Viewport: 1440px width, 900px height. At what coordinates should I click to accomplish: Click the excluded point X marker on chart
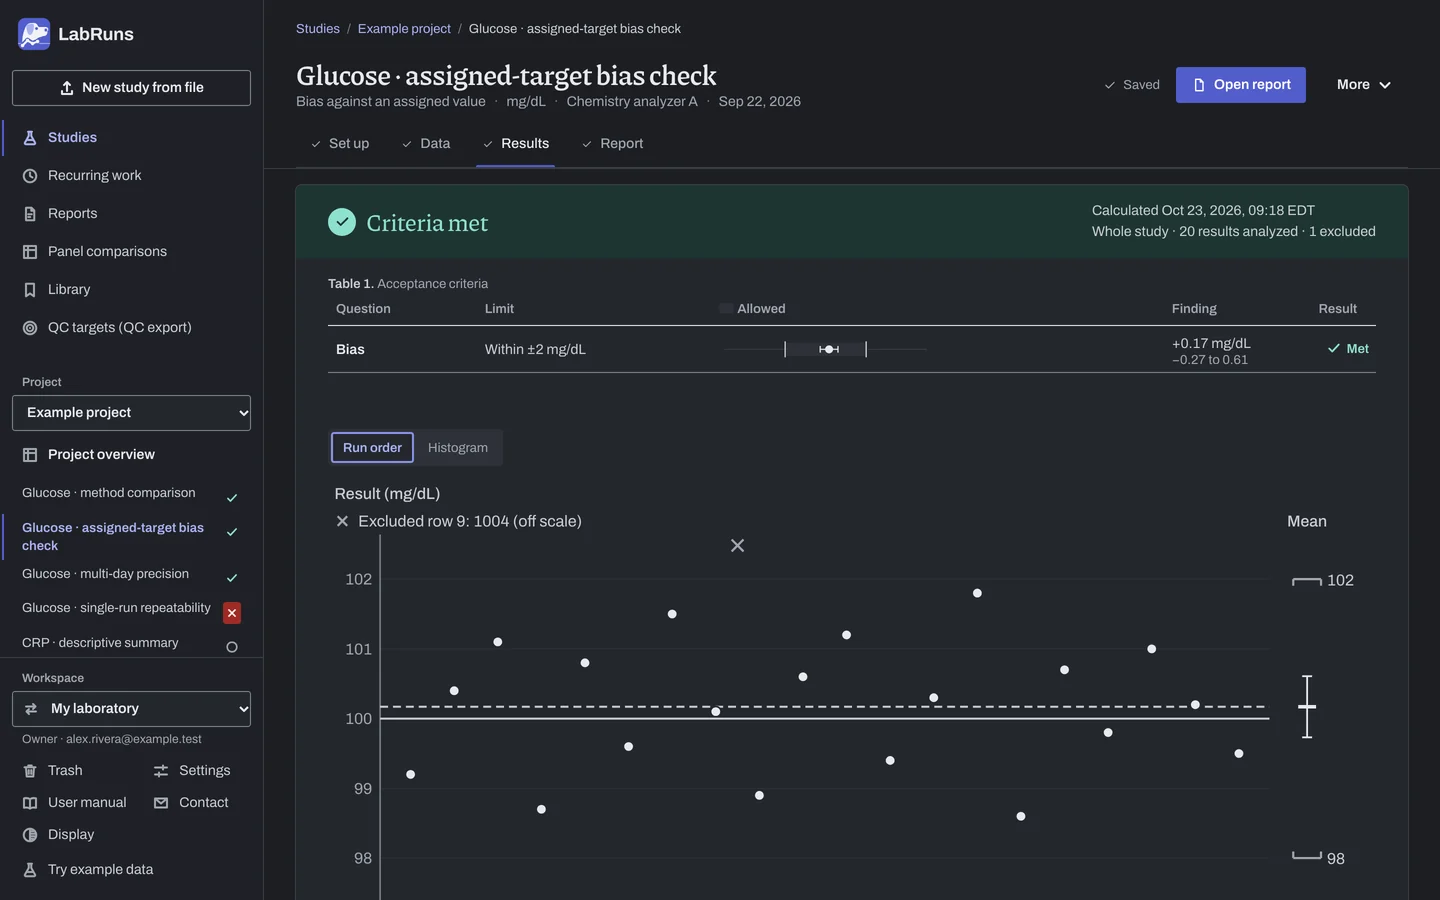coord(737,546)
